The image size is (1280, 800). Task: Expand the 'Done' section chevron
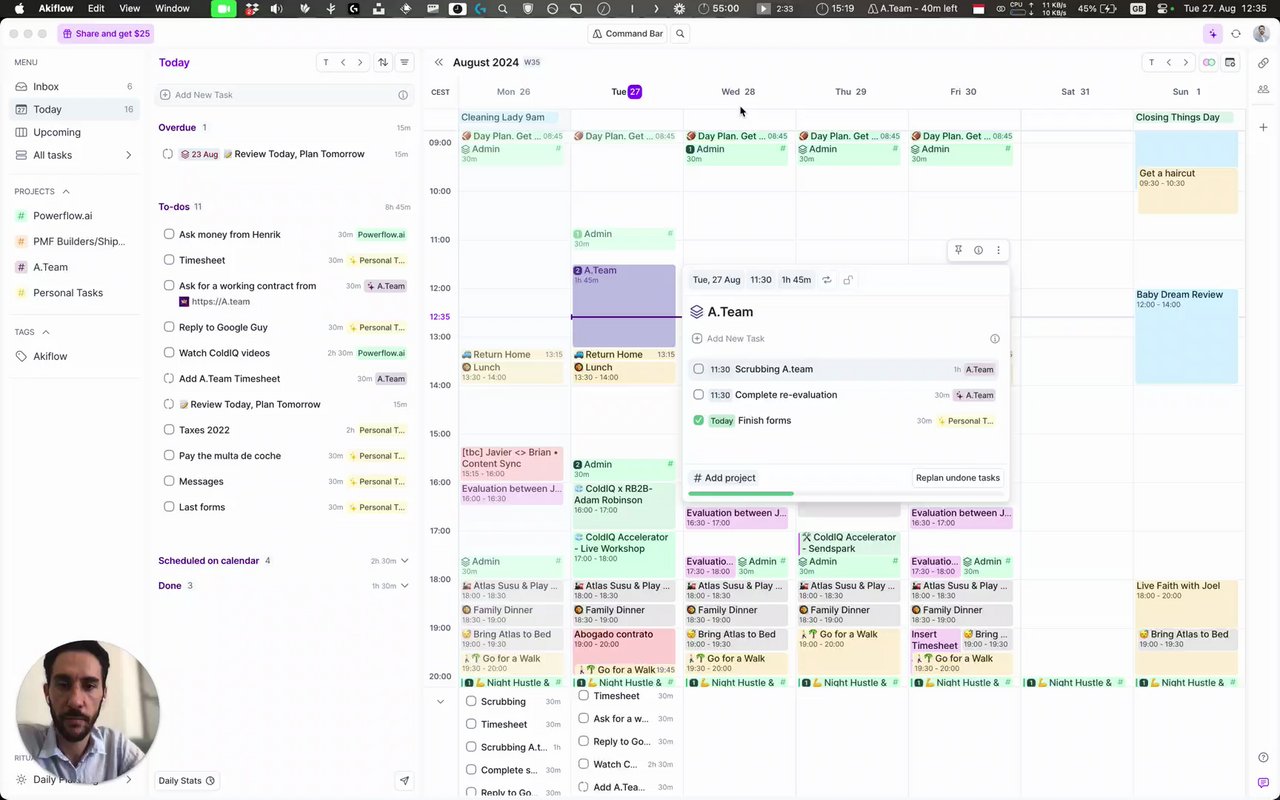coord(405,586)
